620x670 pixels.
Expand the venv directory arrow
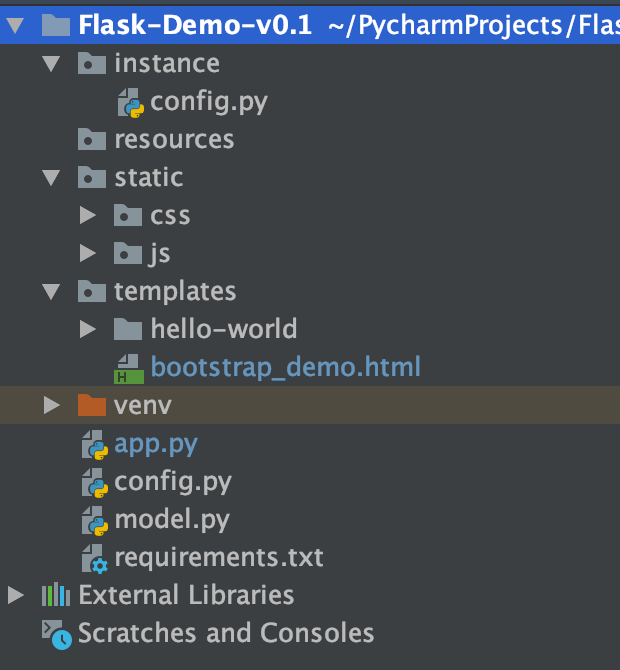(x=52, y=405)
